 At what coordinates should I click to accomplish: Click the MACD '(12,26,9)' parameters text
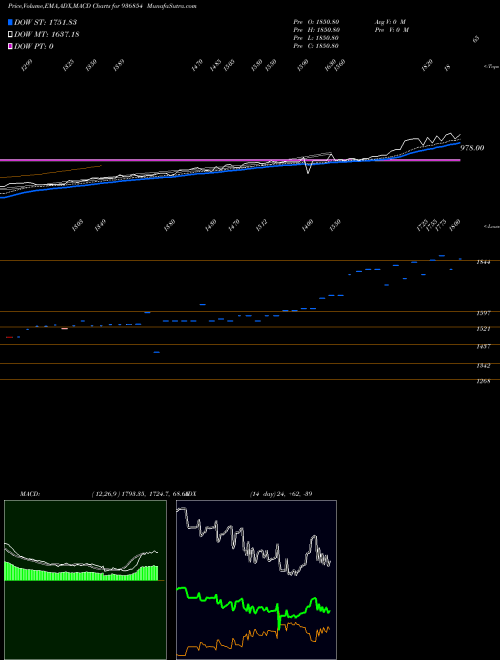tap(105, 494)
